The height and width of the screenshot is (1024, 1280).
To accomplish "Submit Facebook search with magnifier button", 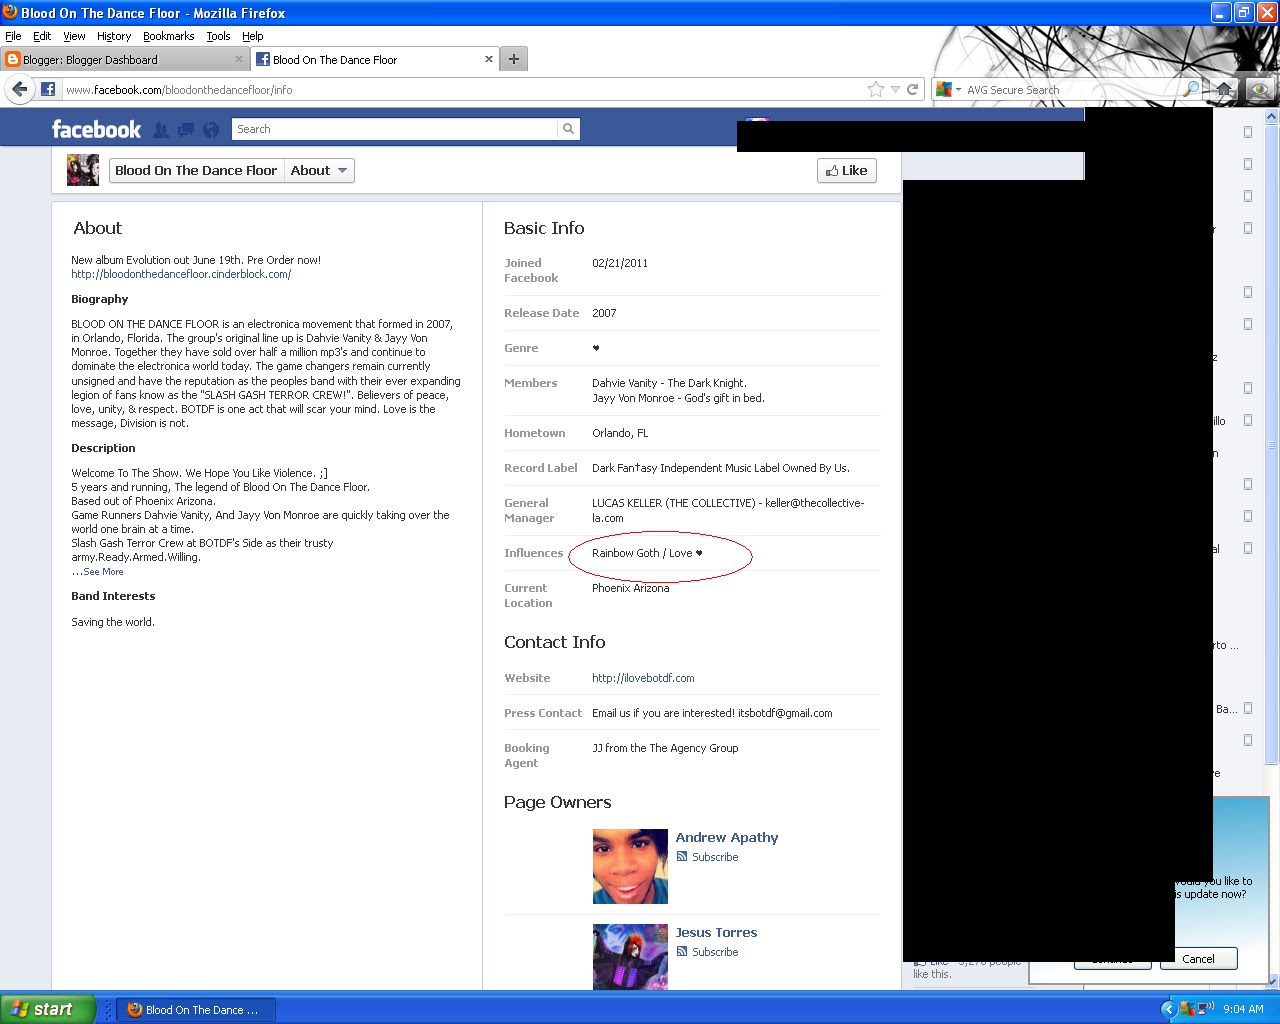I will point(568,129).
